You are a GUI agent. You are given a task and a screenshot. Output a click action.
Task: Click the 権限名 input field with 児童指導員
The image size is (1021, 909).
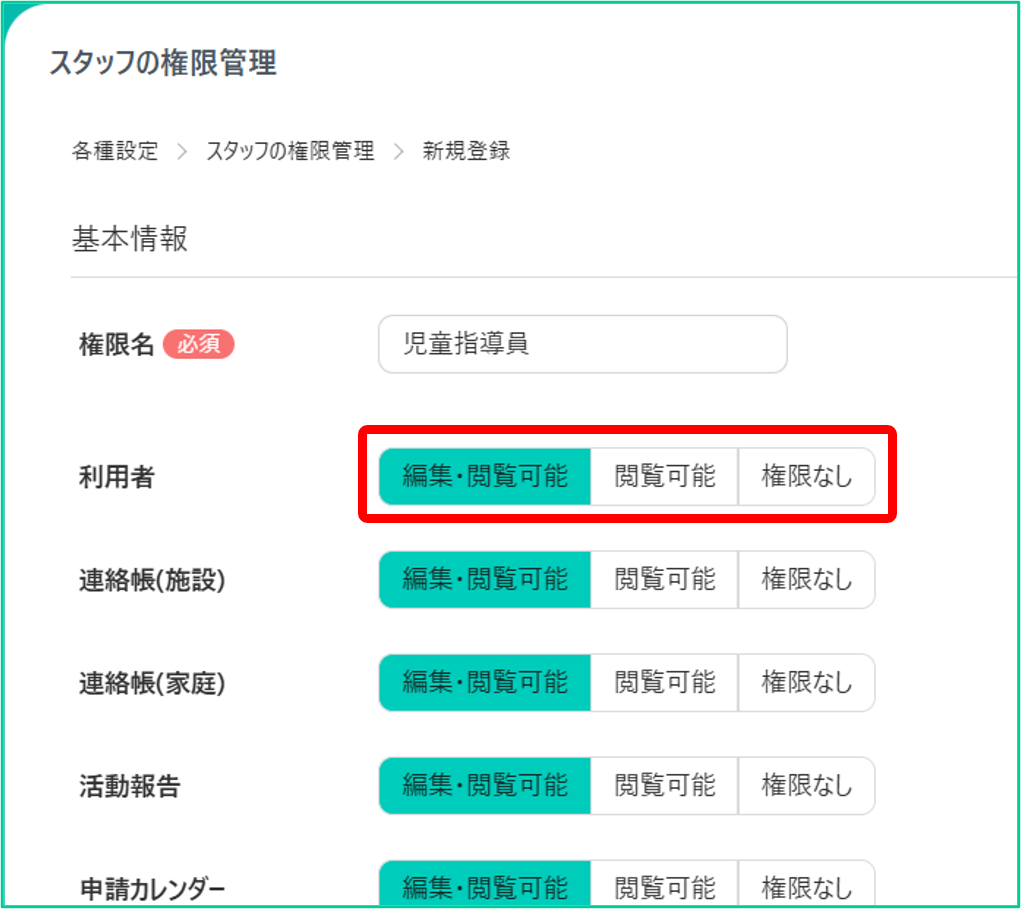coord(583,344)
